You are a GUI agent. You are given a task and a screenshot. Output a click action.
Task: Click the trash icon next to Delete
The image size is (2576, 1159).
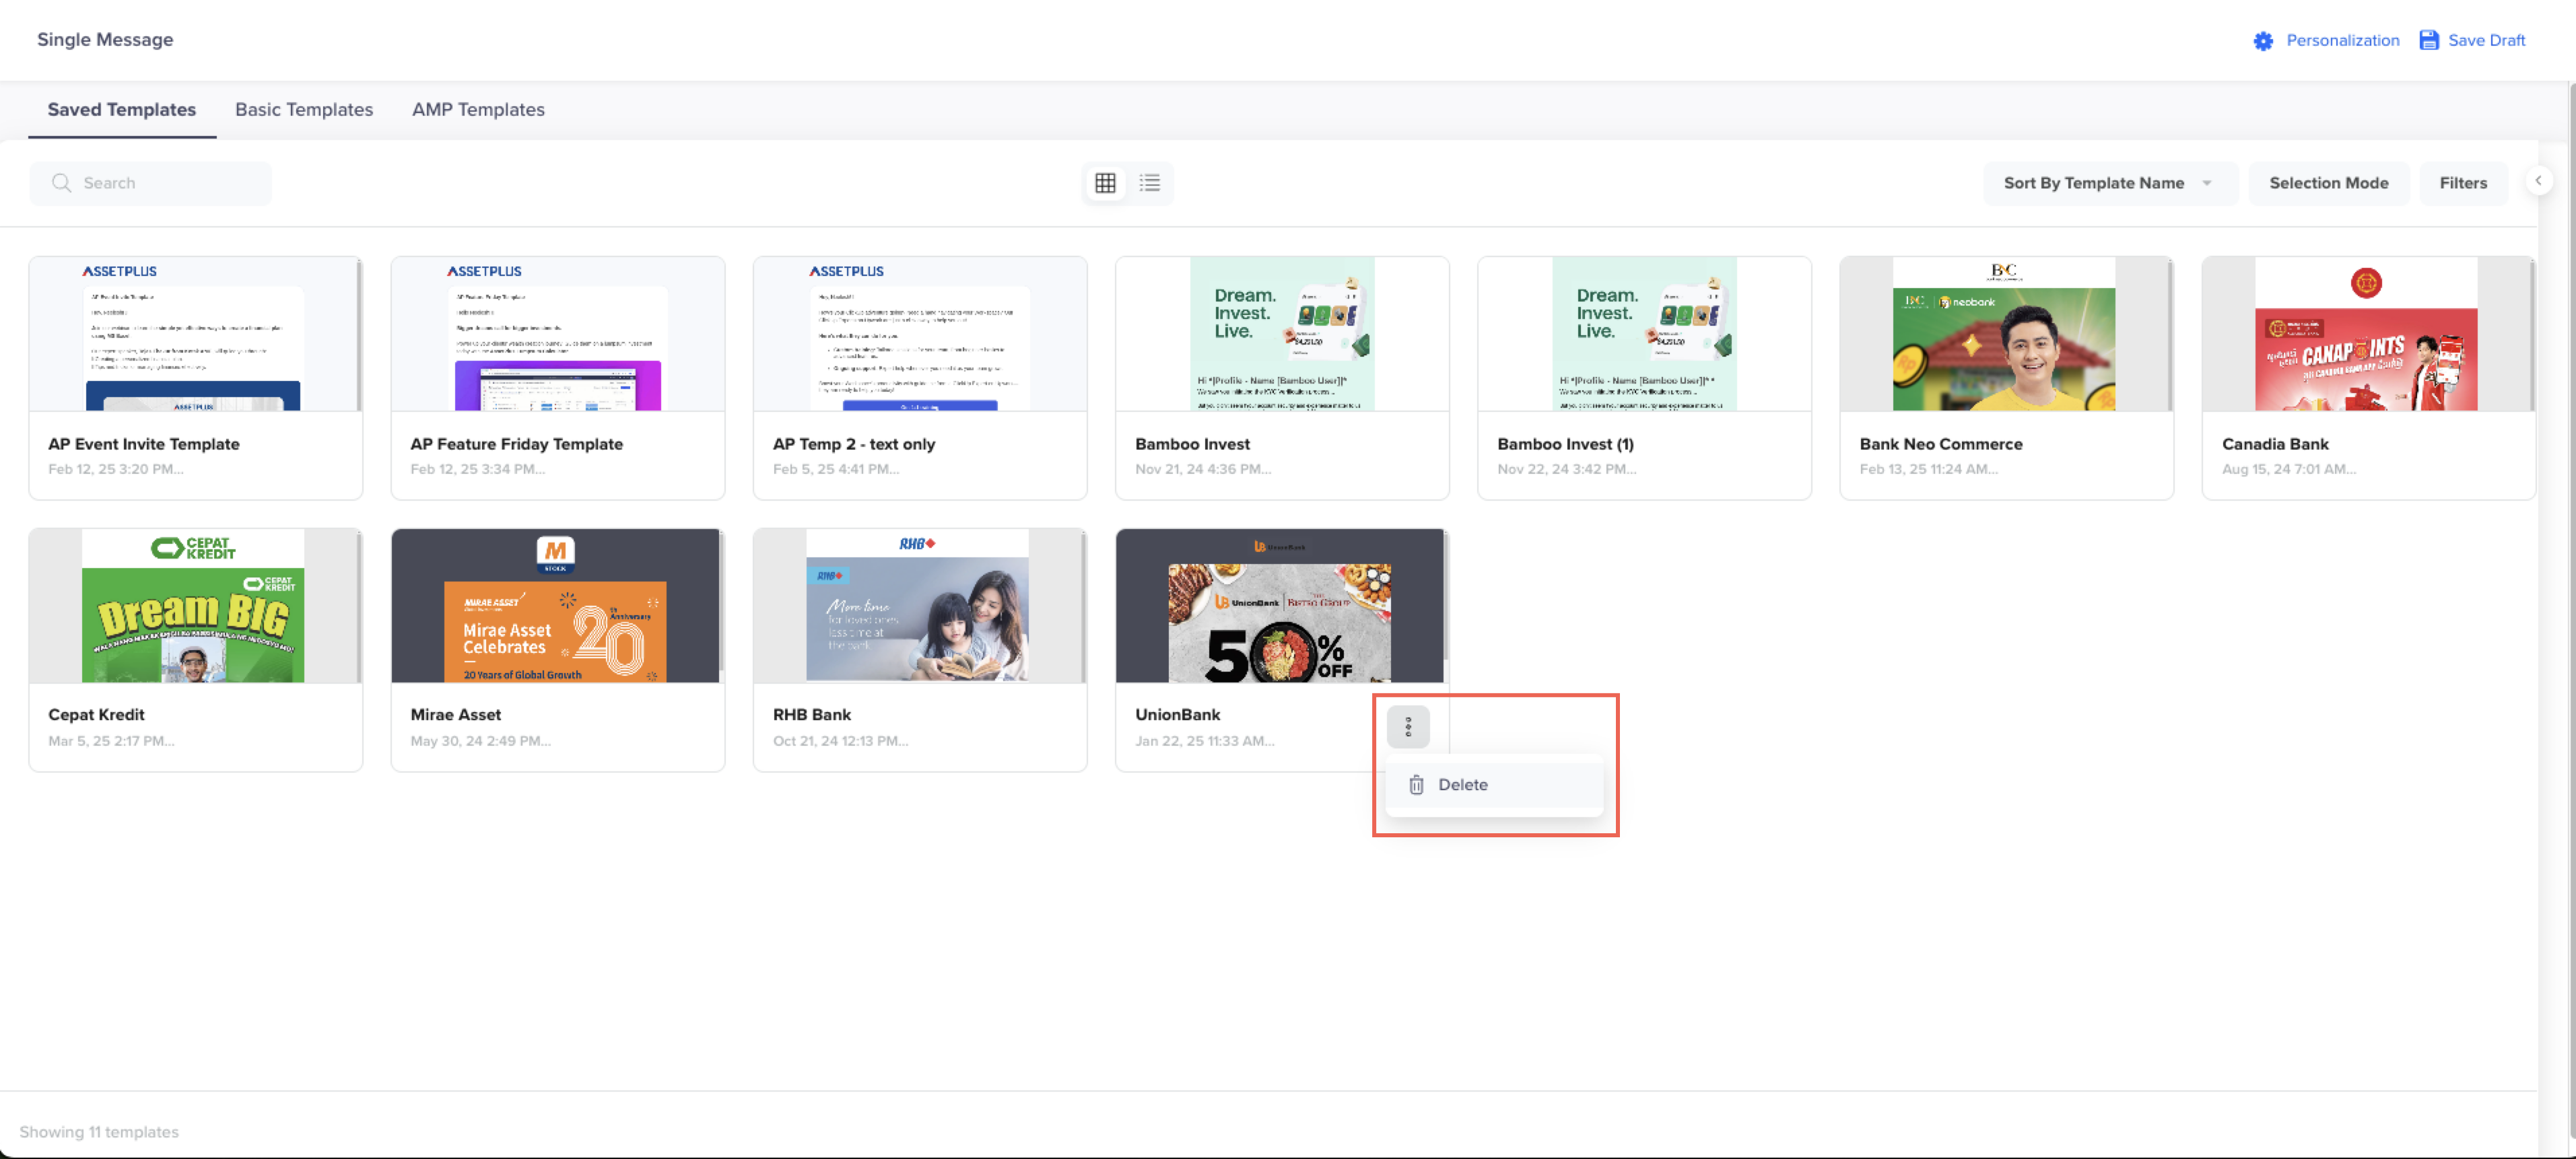click(1416, 785)
